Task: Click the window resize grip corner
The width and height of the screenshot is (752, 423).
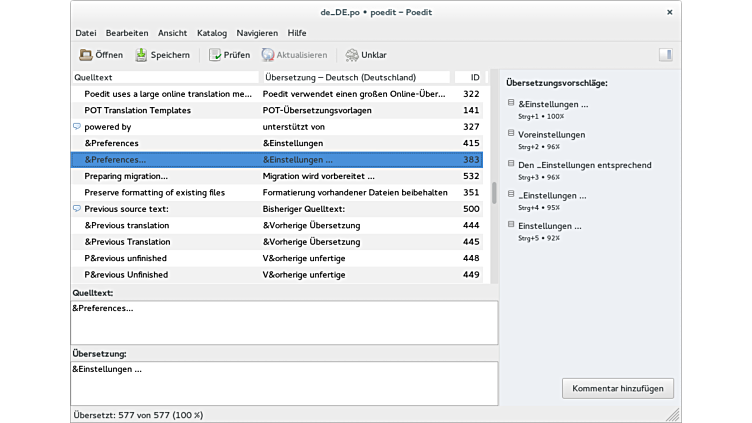Action: tap(673, 414)
